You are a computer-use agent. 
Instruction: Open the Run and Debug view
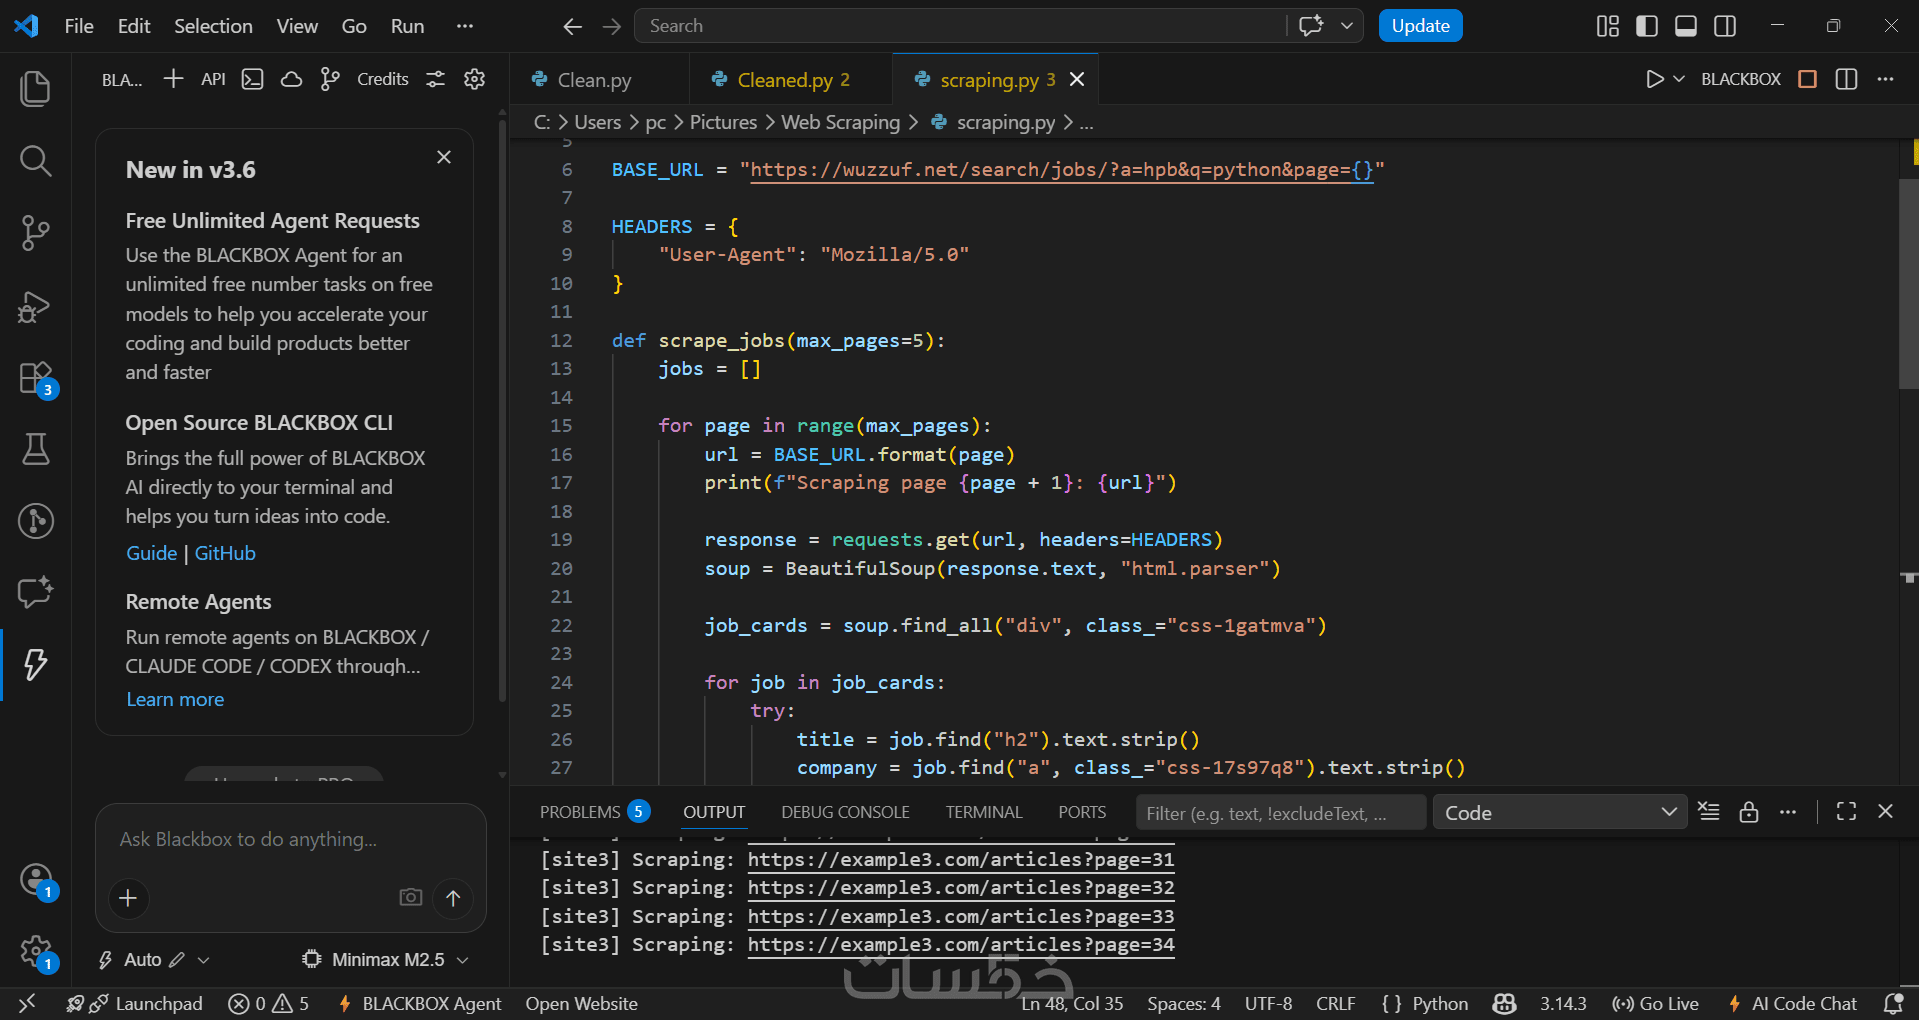[35, 306]
